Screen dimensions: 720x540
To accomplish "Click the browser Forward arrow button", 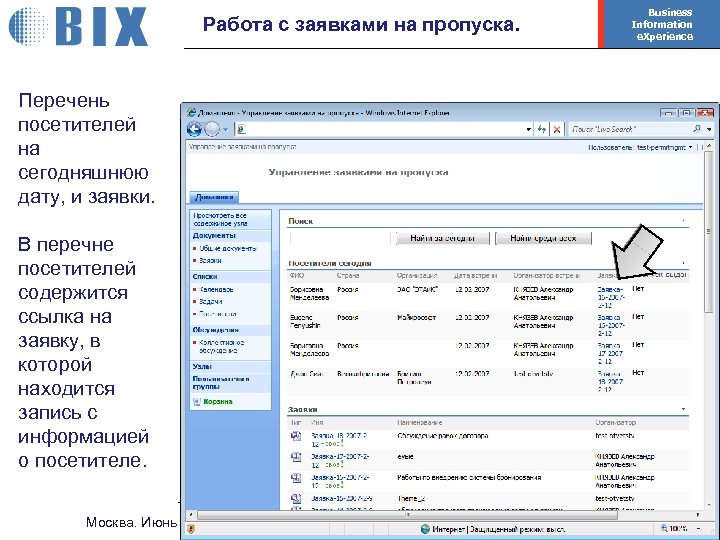I will point(212,129).
